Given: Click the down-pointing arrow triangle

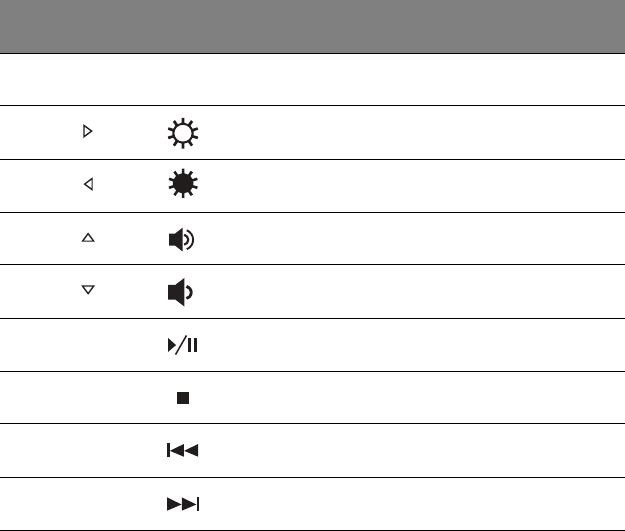Looking at the screenshot, I should point(87,291).
